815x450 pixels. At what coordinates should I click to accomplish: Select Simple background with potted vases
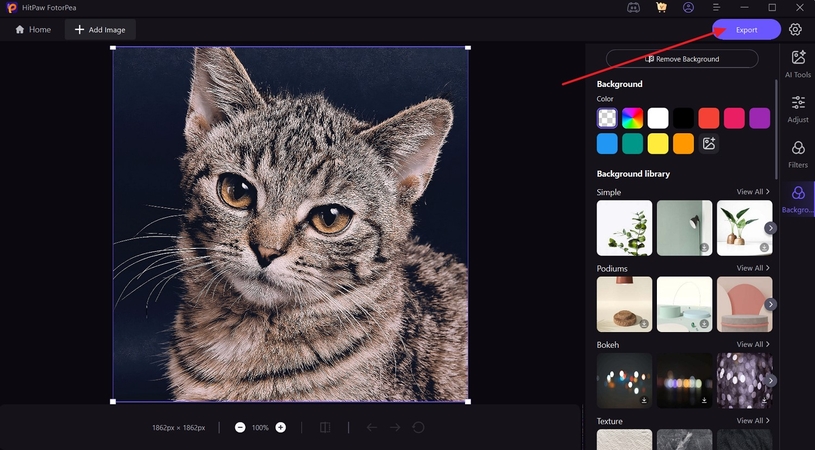(744, 228)
